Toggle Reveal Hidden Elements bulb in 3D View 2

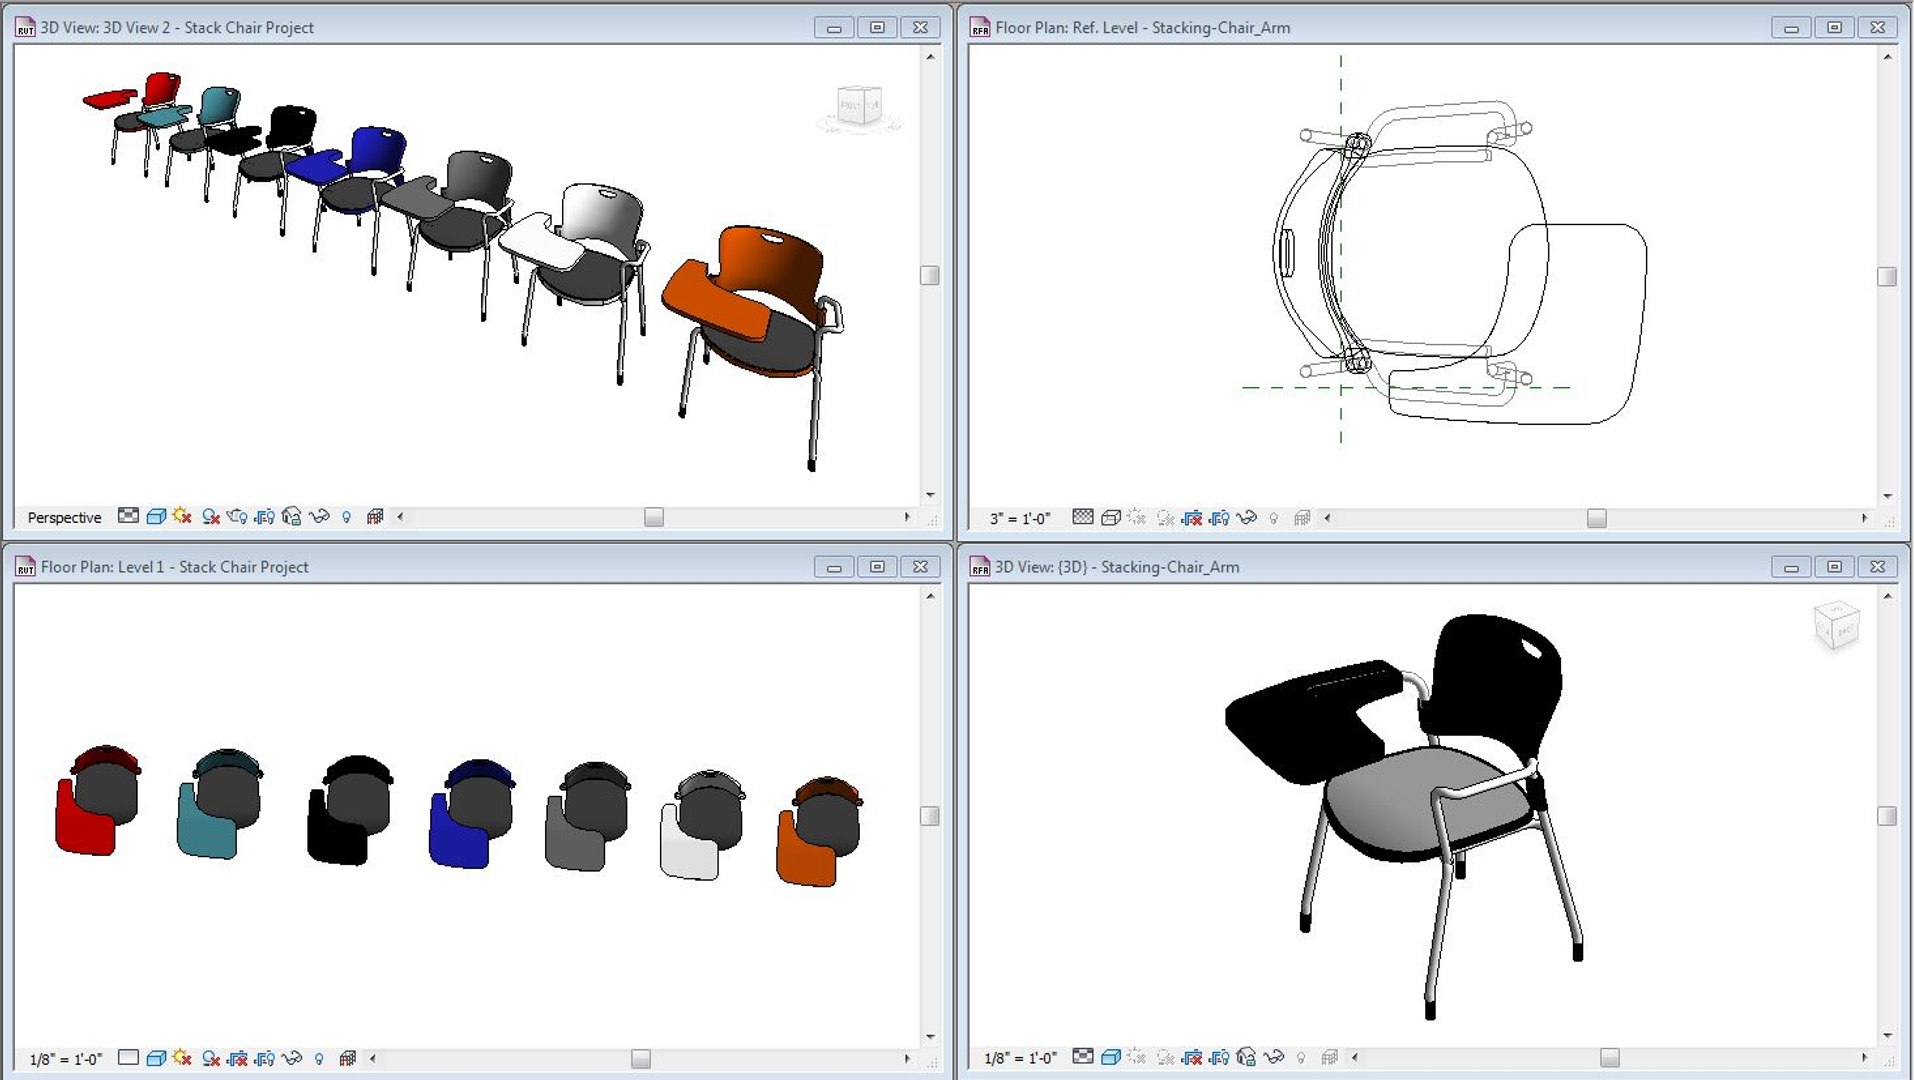tap(347, 517)
